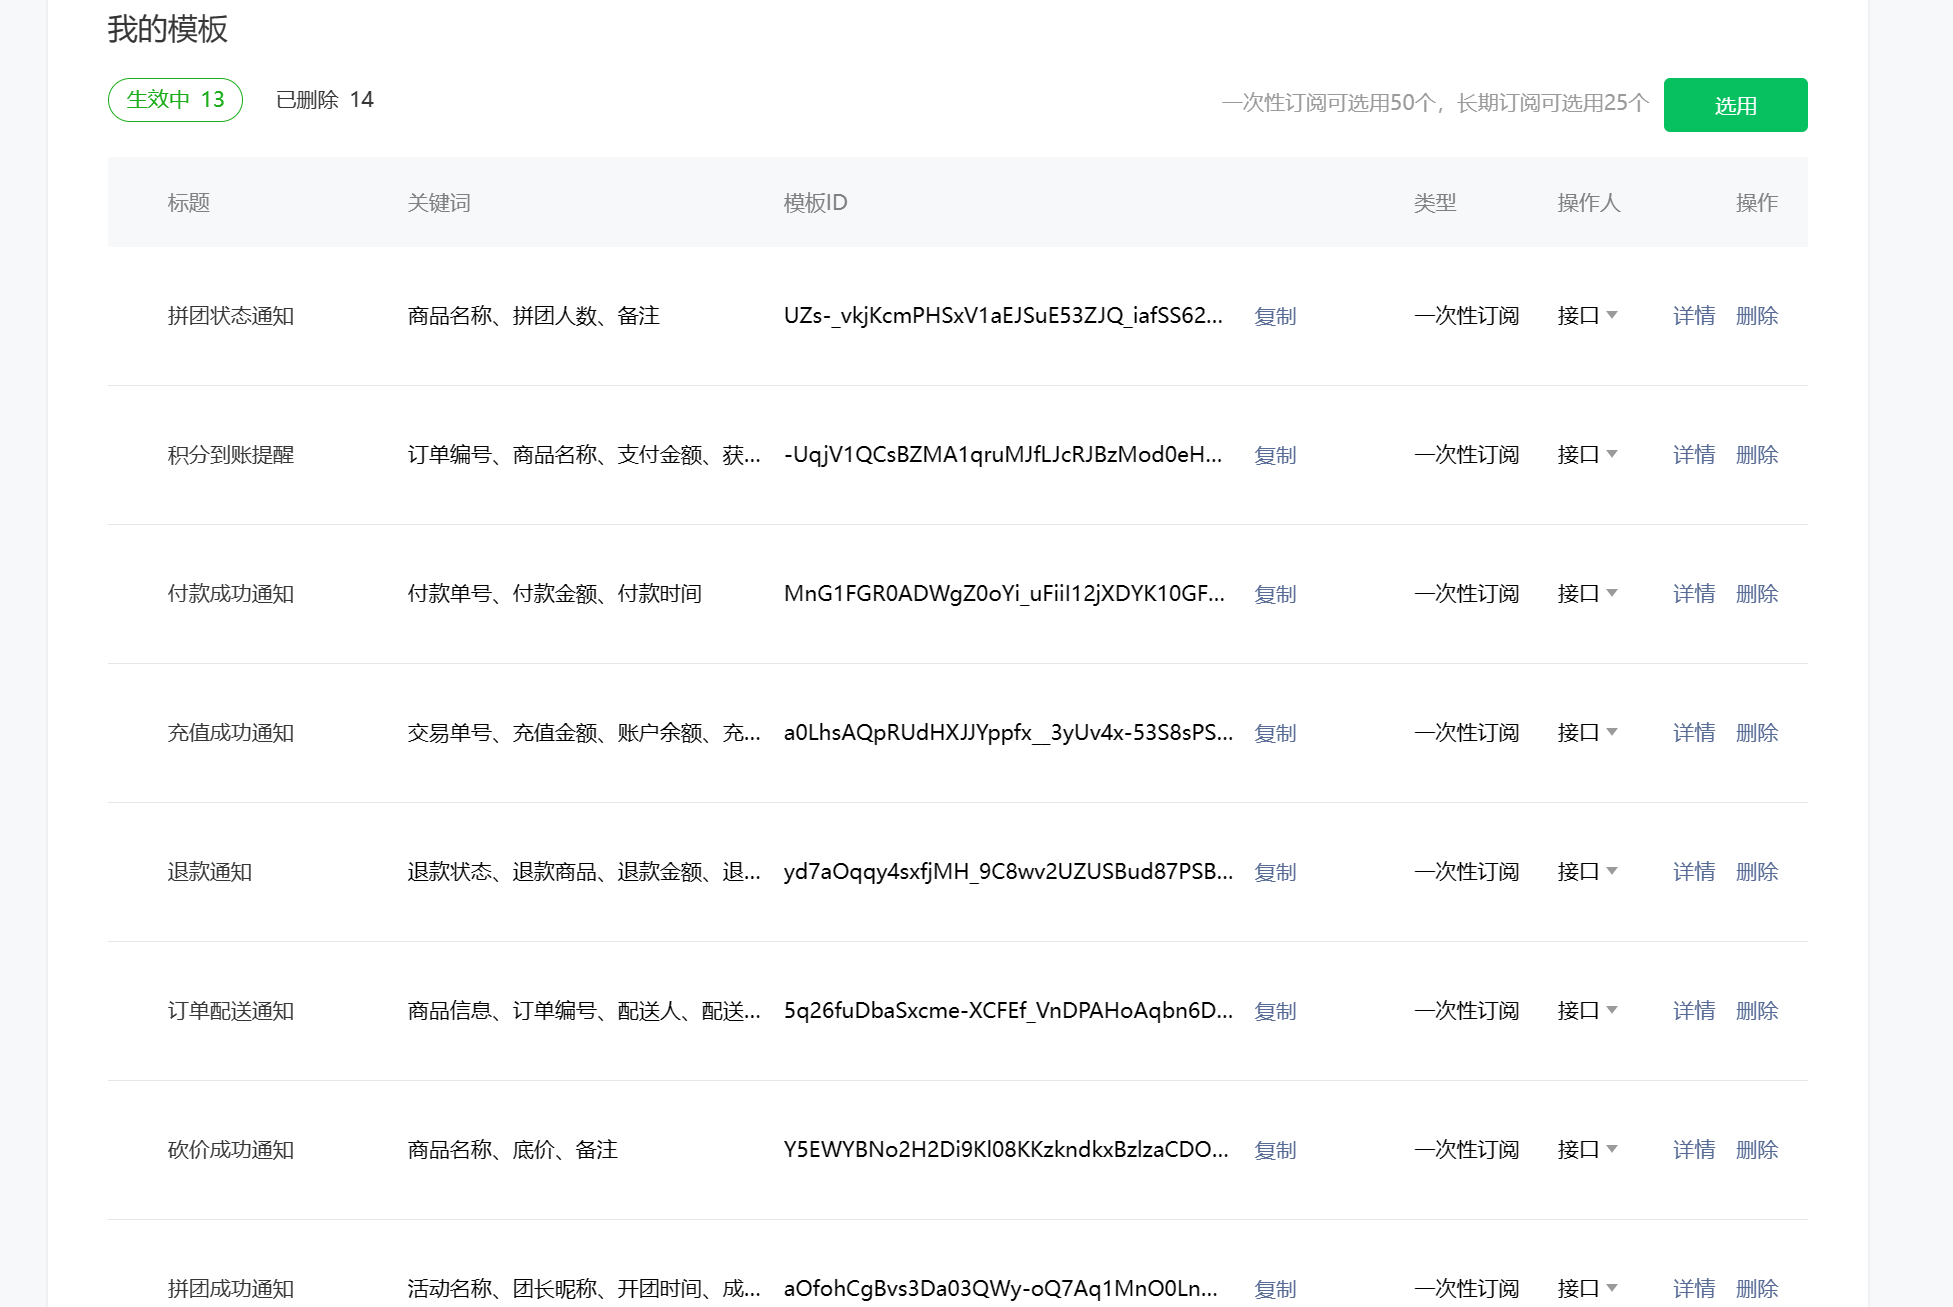Delete the 积分到账提醒 template
This screenshot has height=1307, width=1953.
[1757, 455]
